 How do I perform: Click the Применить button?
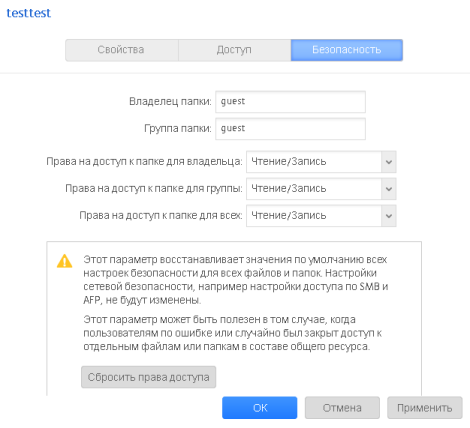click(425, 408)
